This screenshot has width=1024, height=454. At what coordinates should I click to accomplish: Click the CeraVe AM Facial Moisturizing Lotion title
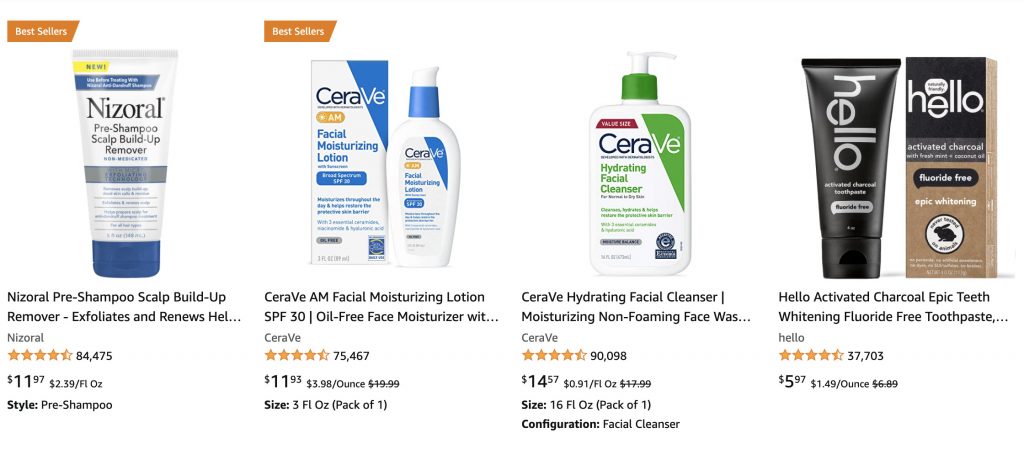pos(381,307)
